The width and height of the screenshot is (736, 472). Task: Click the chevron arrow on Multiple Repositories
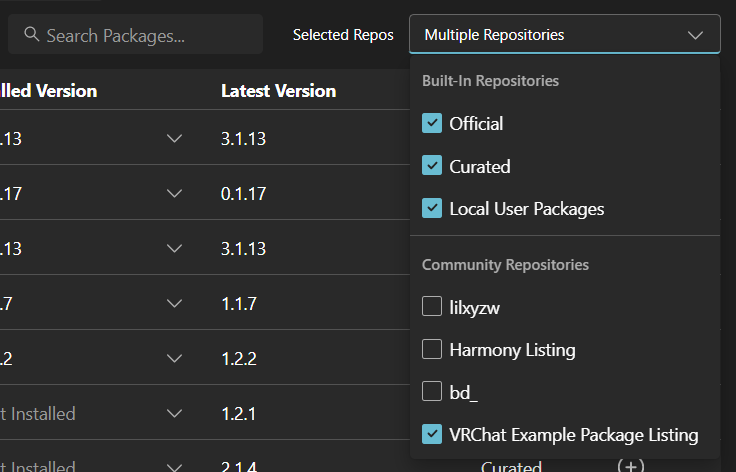(x=696, y=35)
